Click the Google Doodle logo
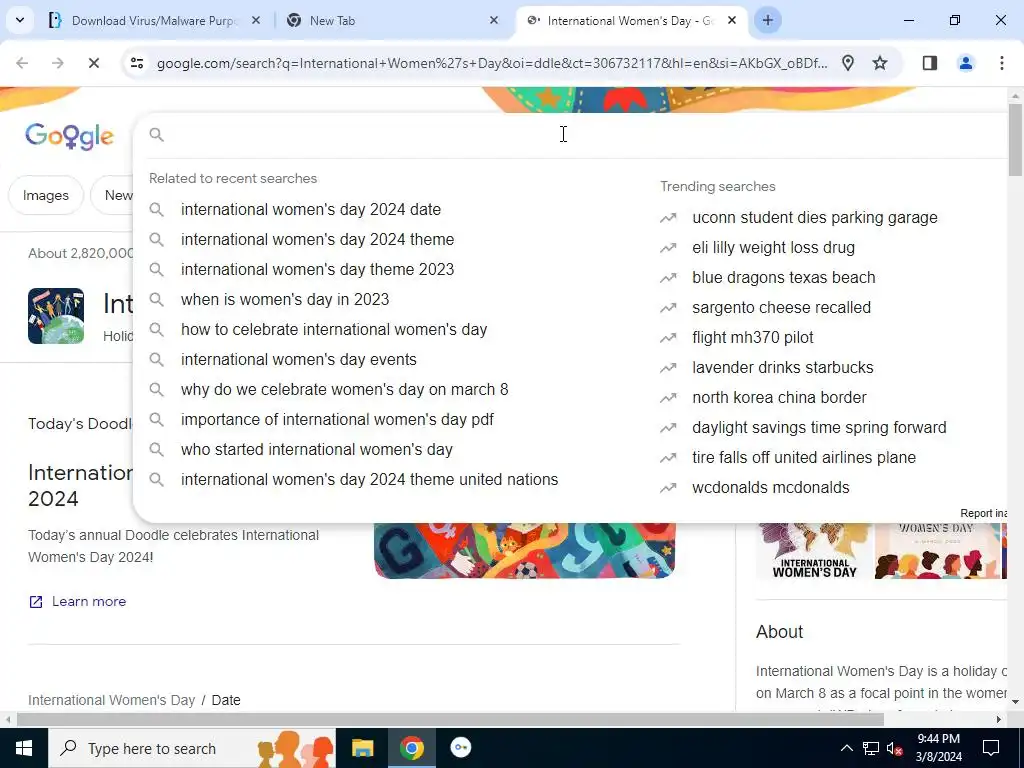 pyautogui.click(x=69, y=136)
